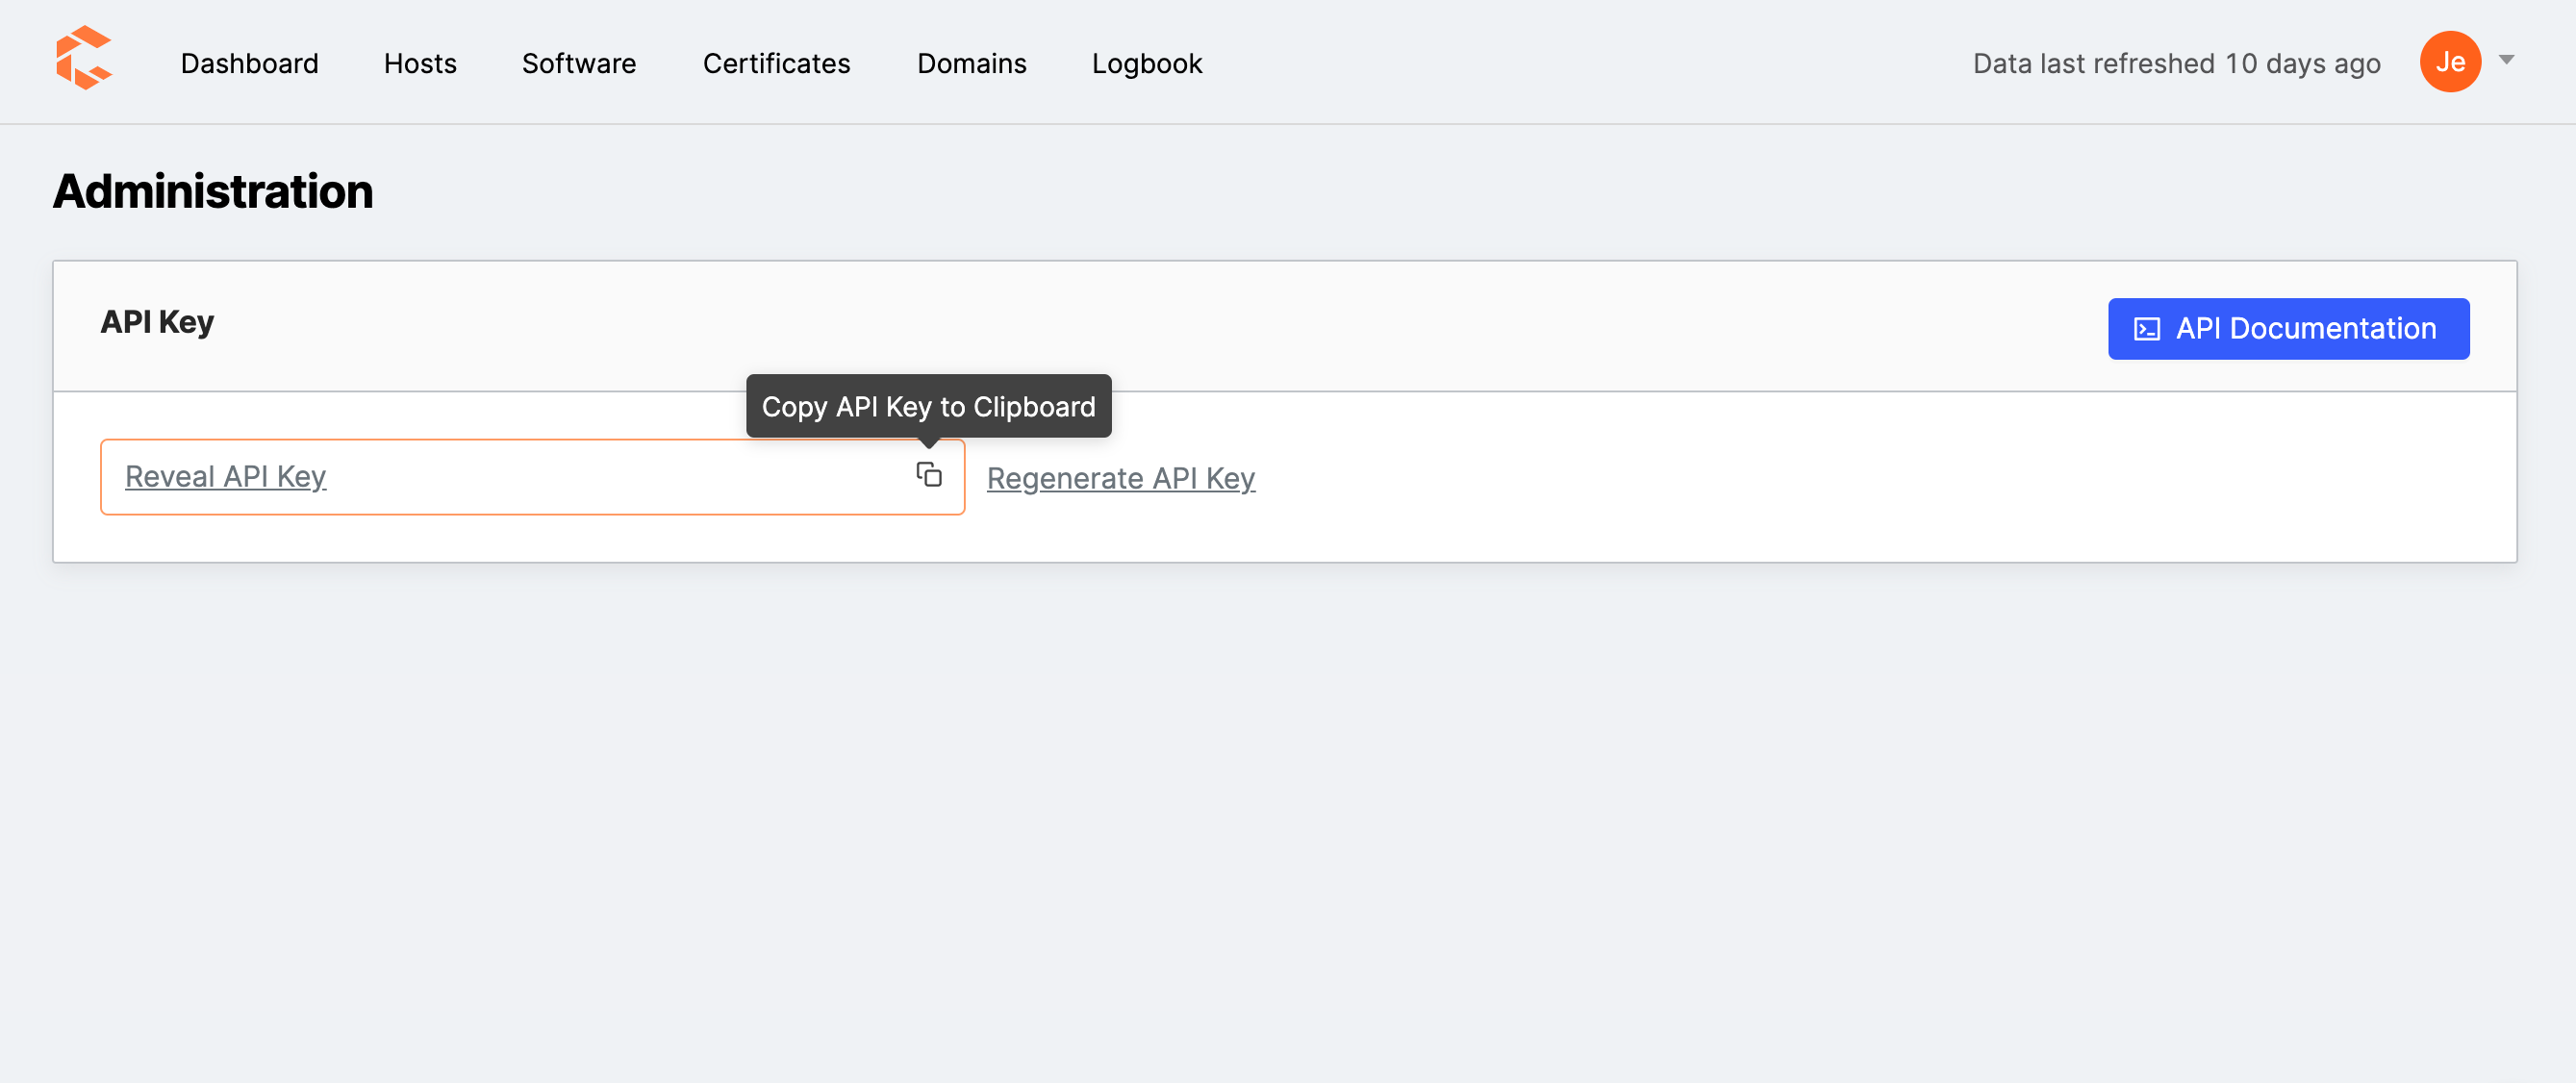
Task: Open API Documentation button
Action: [x=2288, y=327]
